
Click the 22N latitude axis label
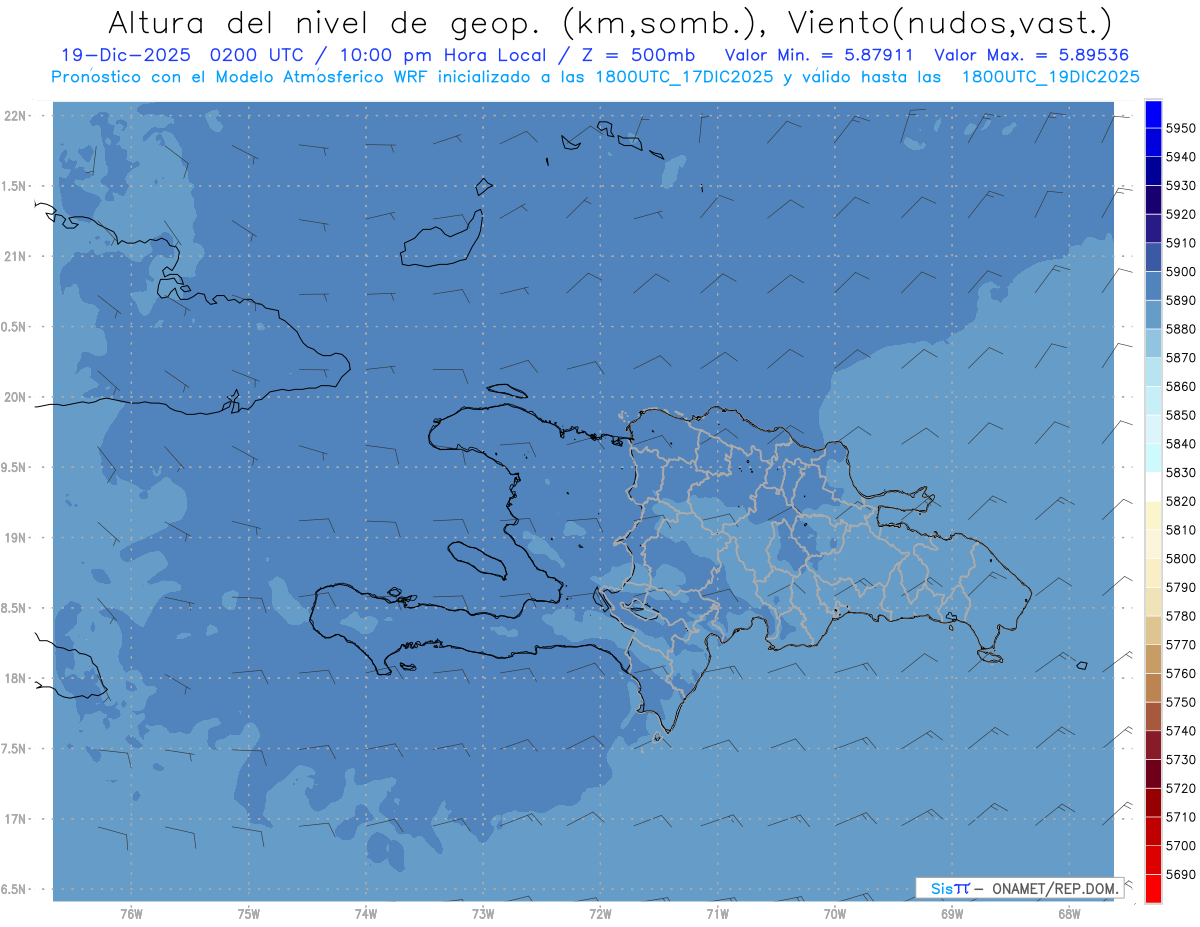tap(15, 116)
